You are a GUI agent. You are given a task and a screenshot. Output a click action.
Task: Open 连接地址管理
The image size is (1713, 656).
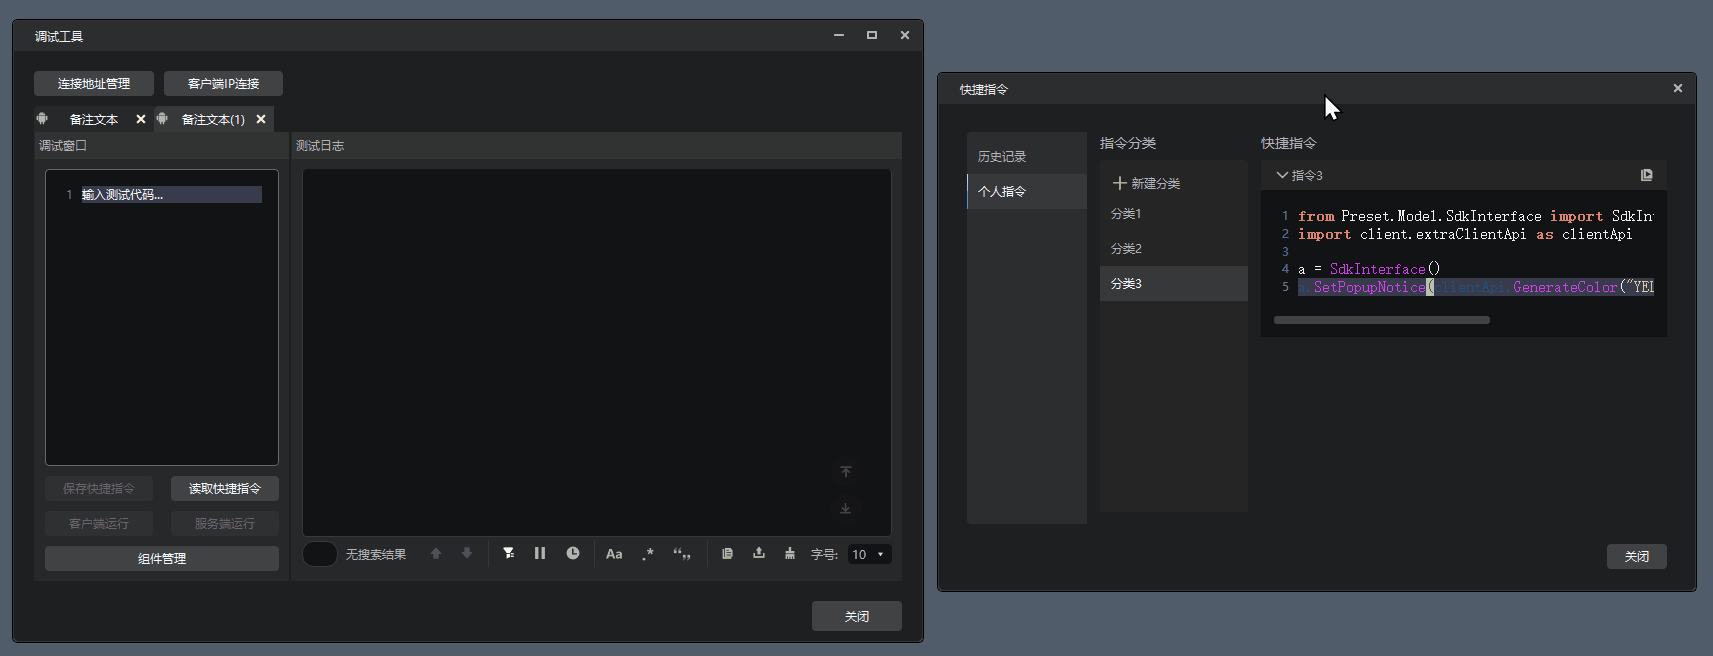coord(94,83)
